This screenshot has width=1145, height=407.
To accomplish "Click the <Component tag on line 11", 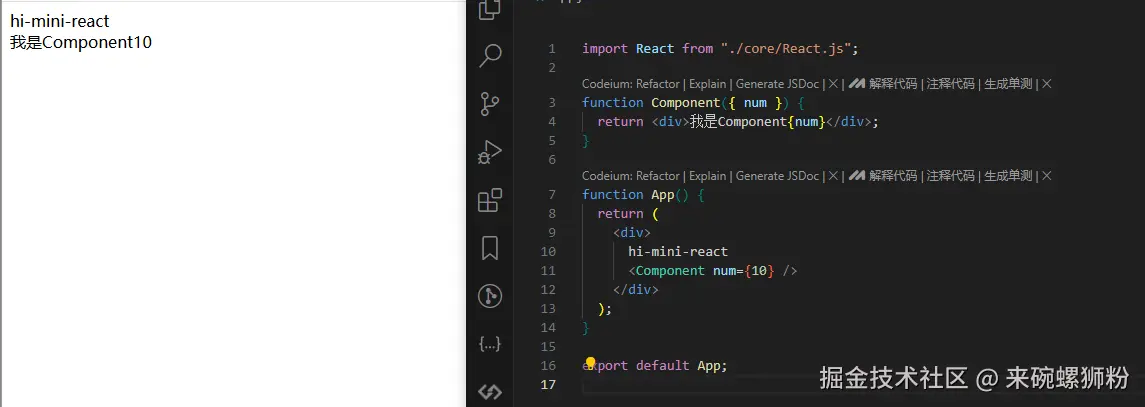I will pos(667,271).
